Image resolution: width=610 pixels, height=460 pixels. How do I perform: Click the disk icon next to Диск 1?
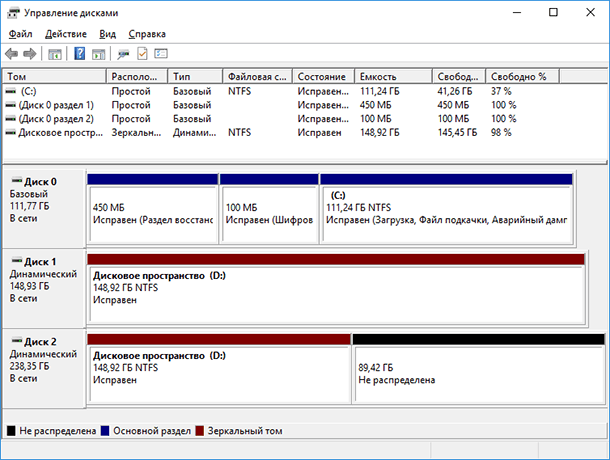coord(17,260)
